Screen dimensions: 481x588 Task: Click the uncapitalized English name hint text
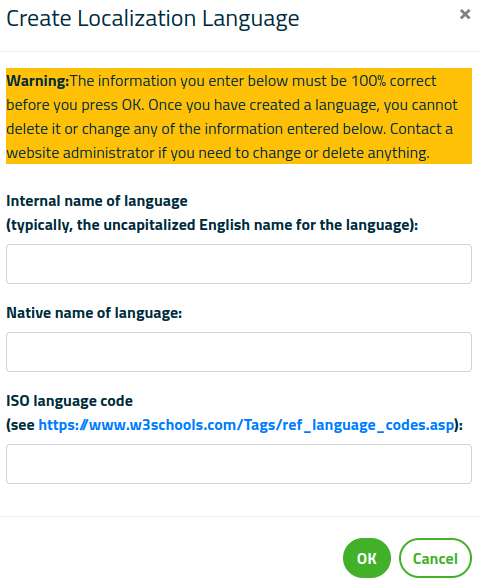tap(212, 225)
